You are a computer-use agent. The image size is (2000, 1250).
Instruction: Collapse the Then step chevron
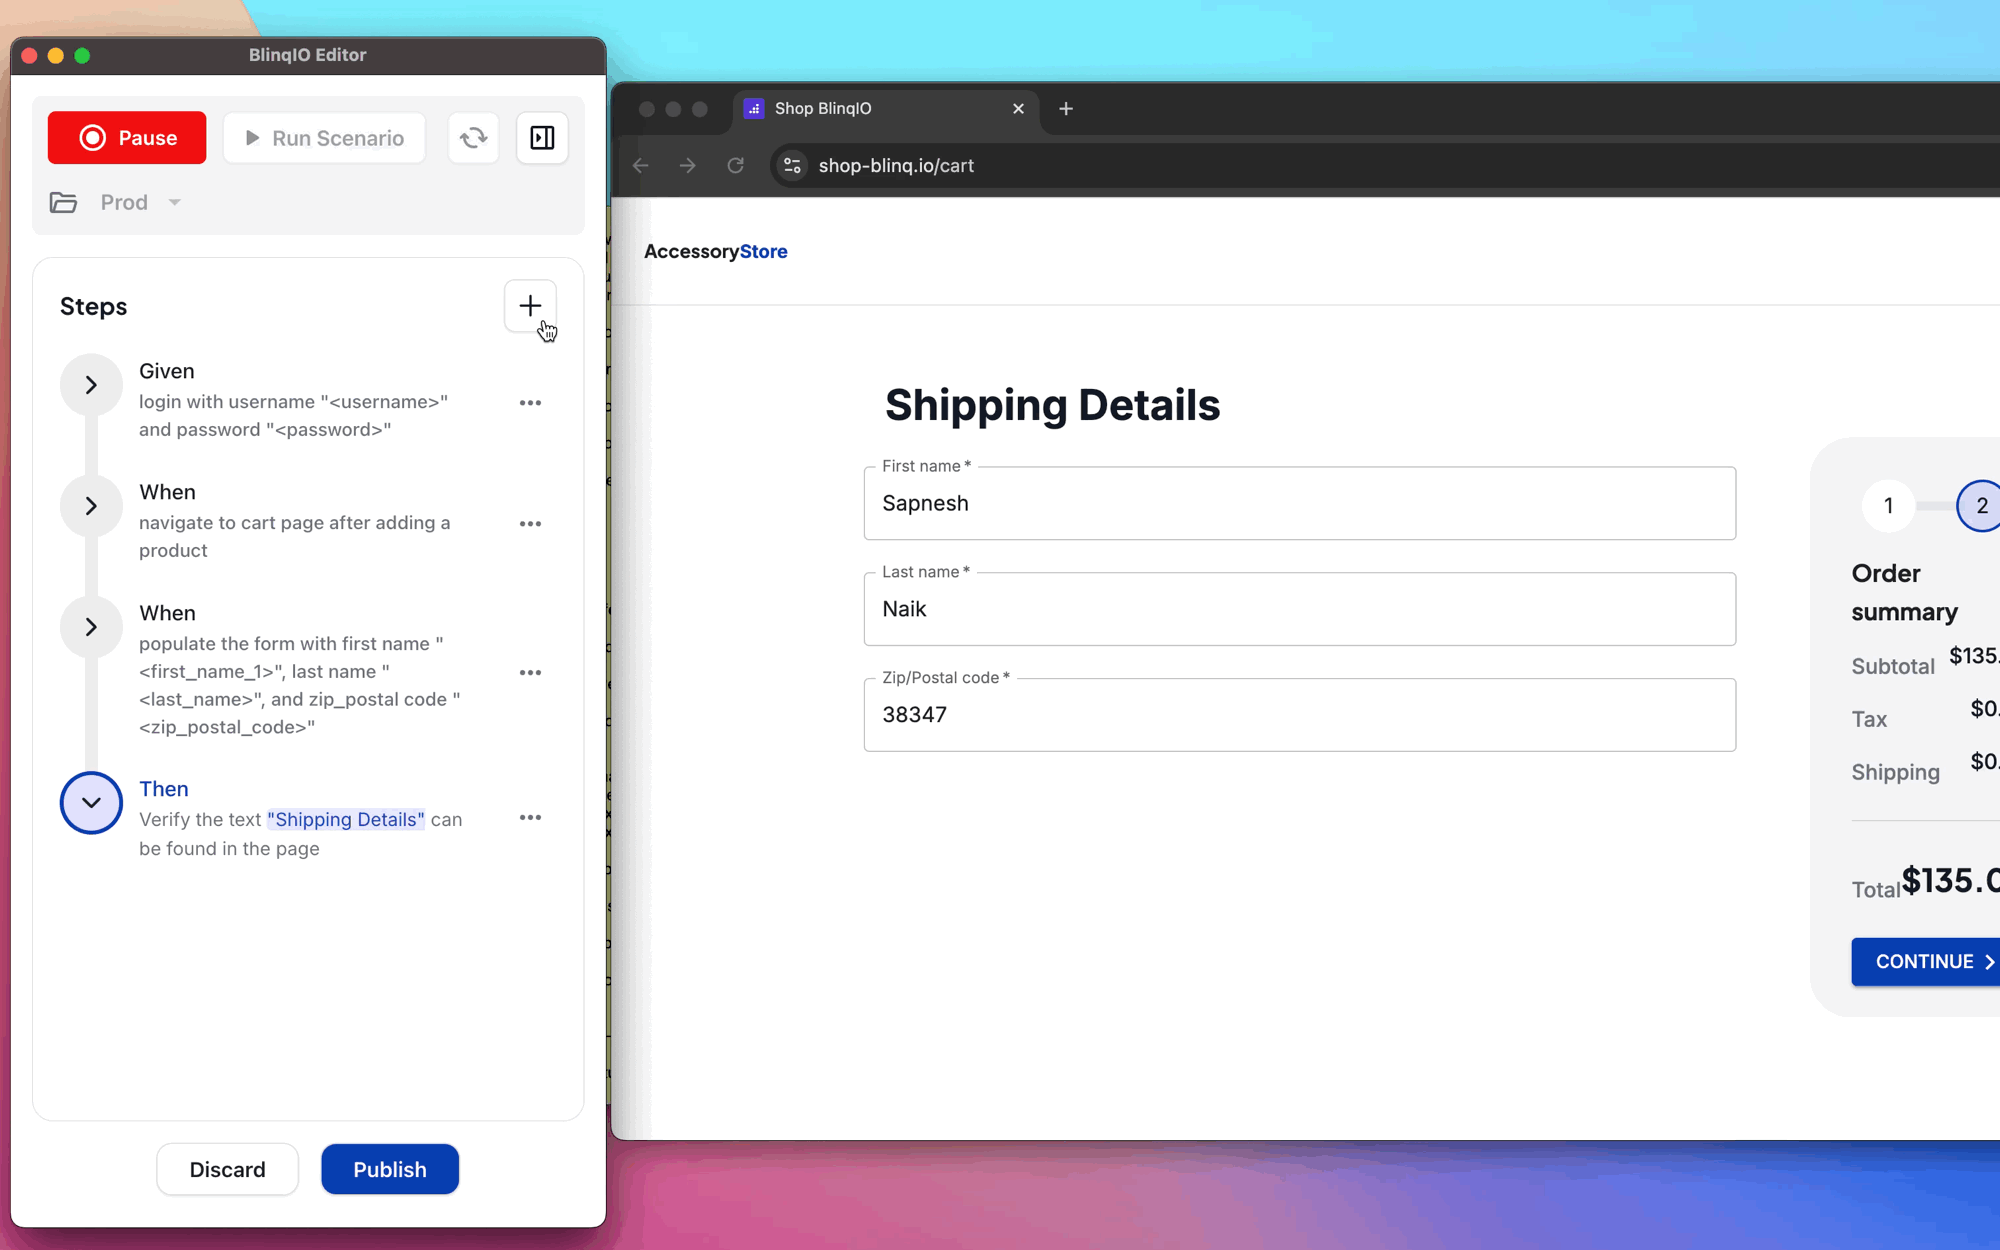[89, 802]
